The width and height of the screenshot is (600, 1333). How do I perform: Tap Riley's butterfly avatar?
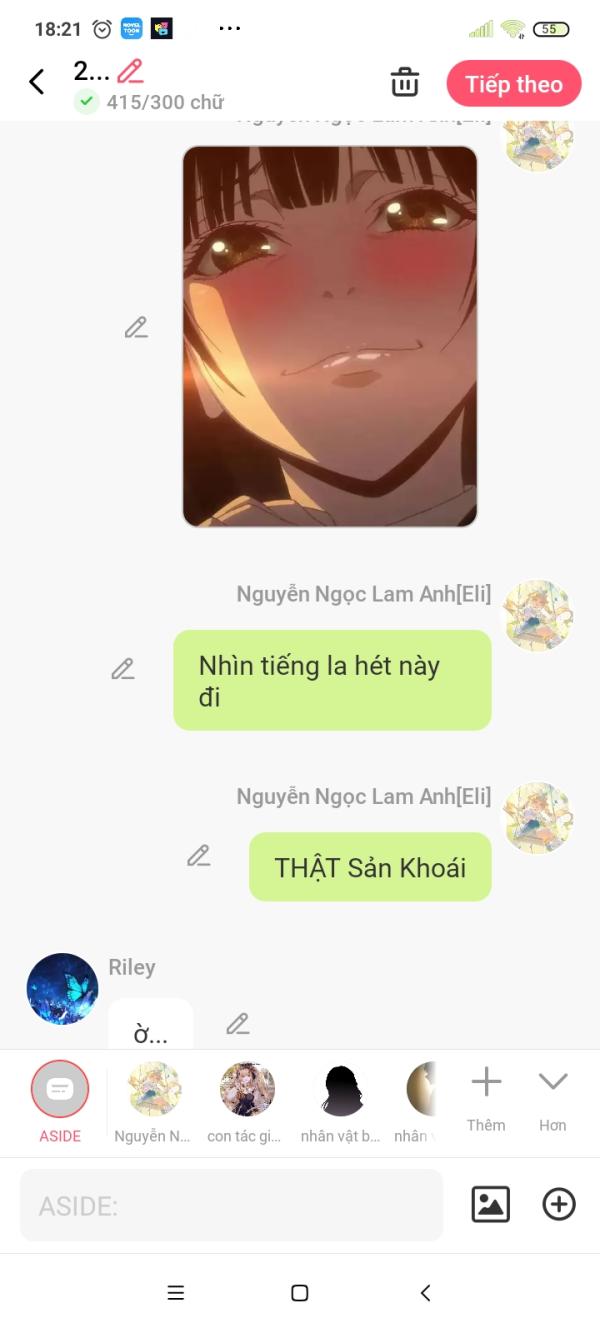click(x=62, y=988)
